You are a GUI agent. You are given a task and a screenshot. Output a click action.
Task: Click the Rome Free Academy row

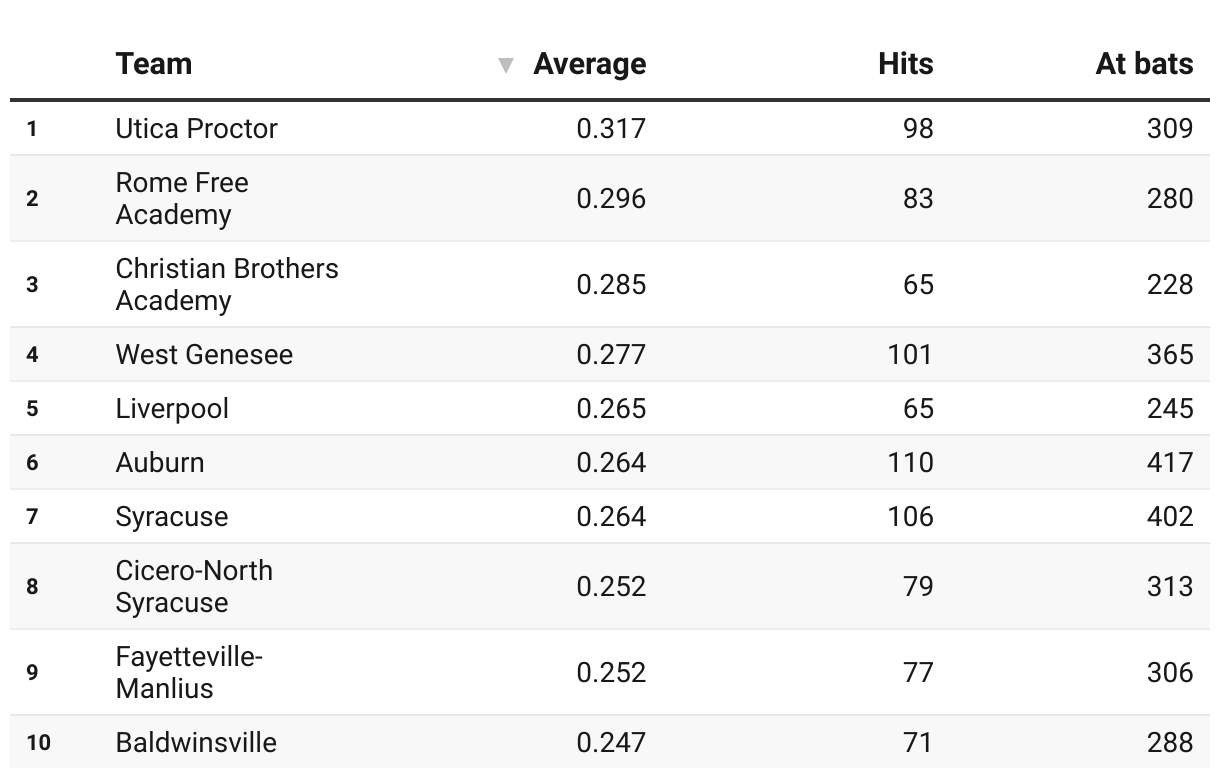[182, 198]
